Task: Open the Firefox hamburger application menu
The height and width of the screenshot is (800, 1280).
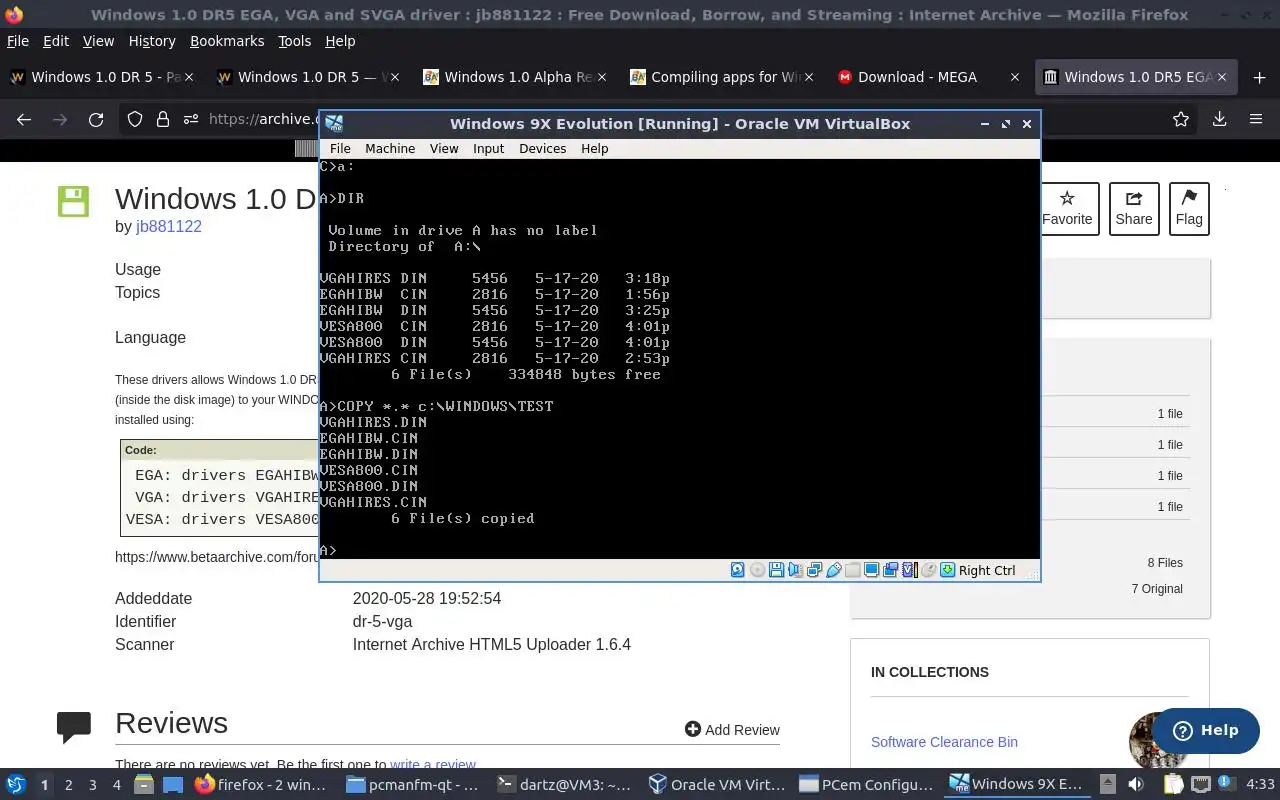Action: click(1256, 119)
